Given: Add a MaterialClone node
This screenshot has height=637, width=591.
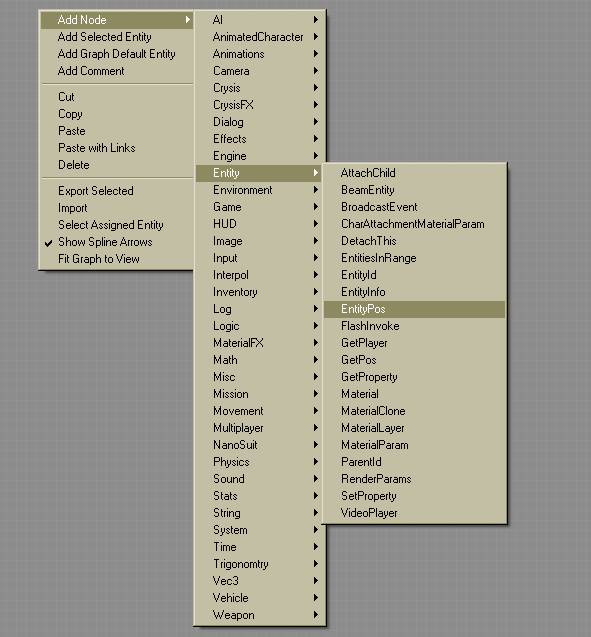Looking at the screenshot, I should pyautogui.click(x=414, y=411).
